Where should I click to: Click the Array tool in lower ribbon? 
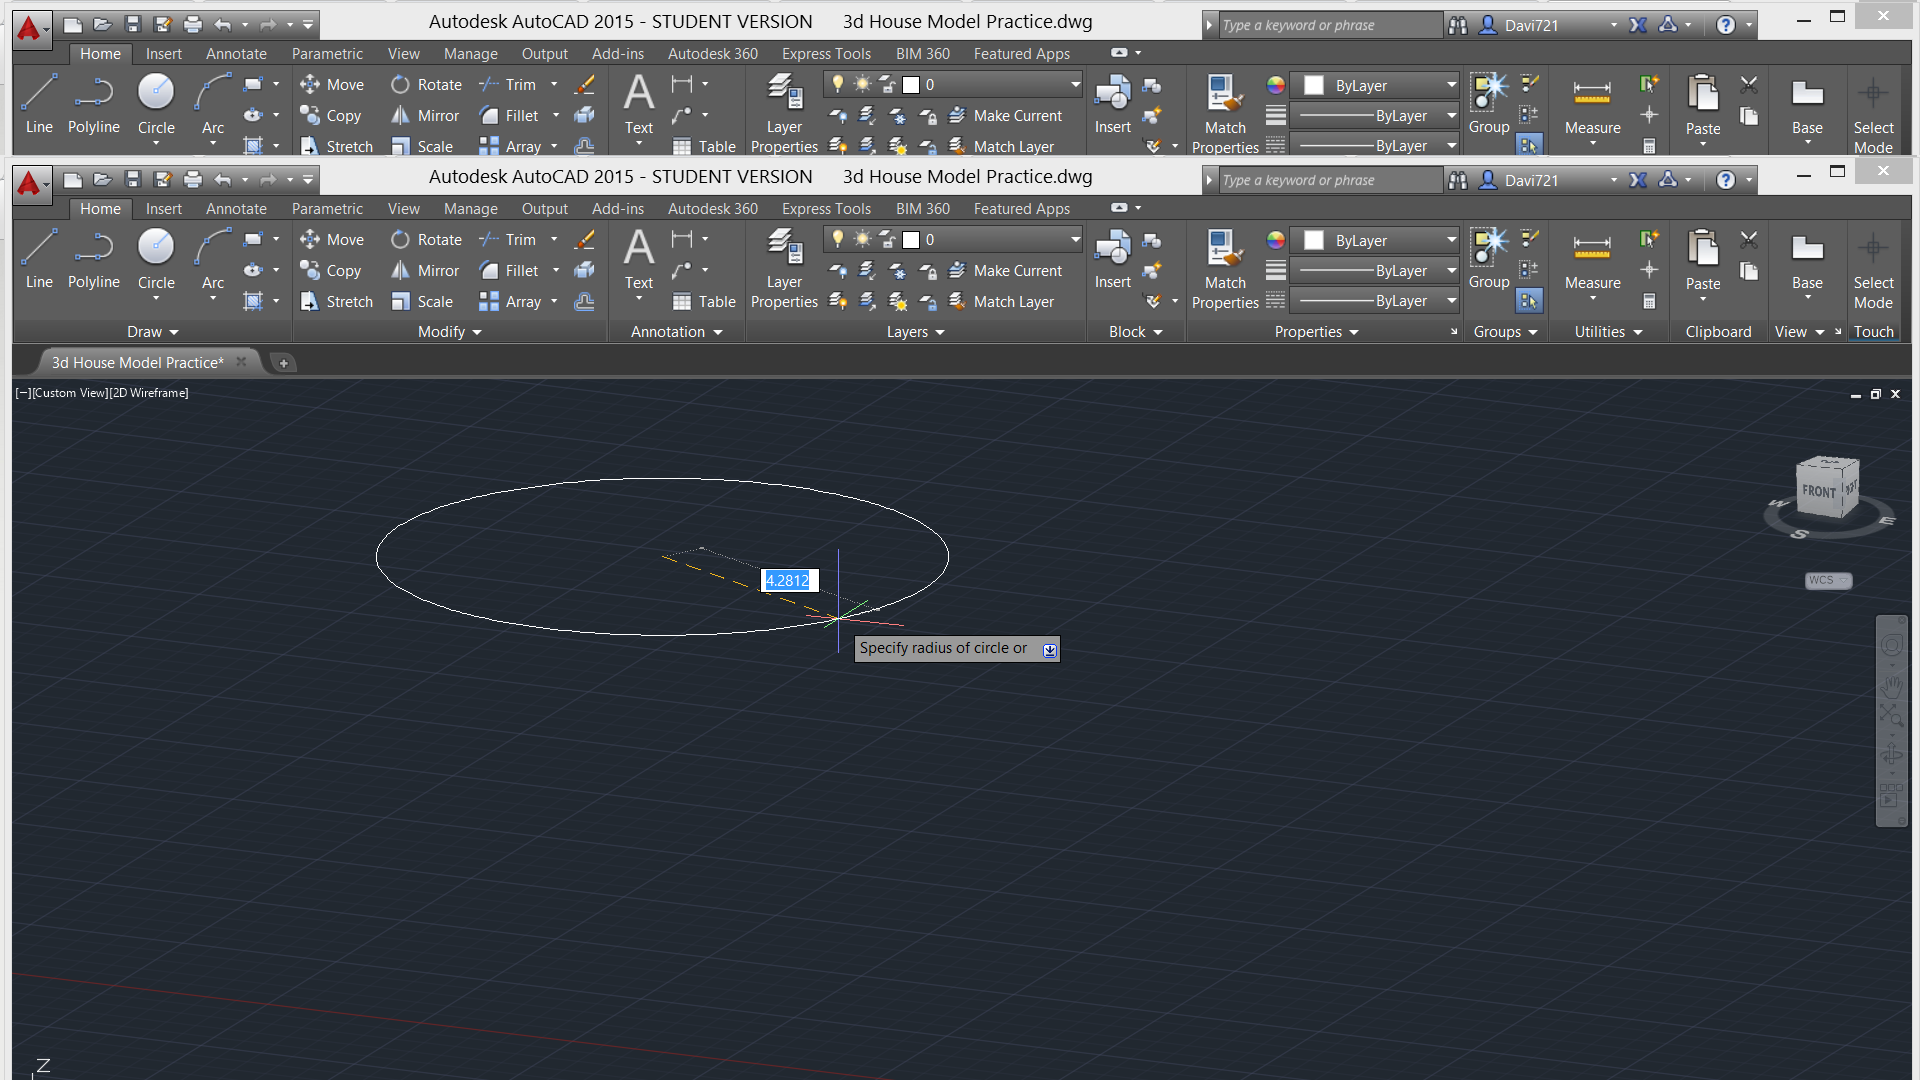[x=511, y=302]
